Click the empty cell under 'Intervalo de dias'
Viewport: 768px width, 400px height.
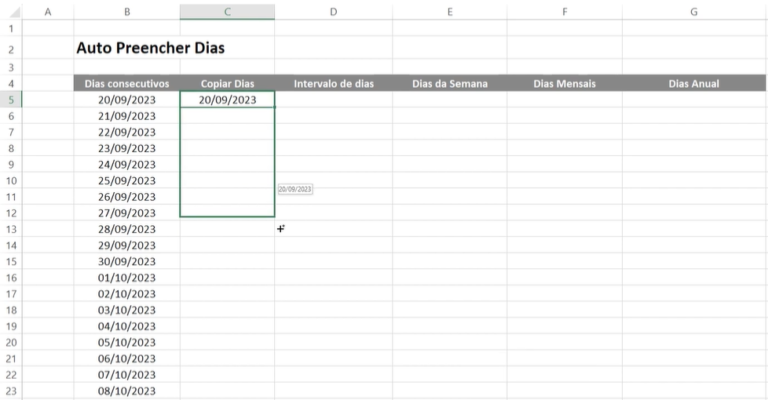[333, 100]
